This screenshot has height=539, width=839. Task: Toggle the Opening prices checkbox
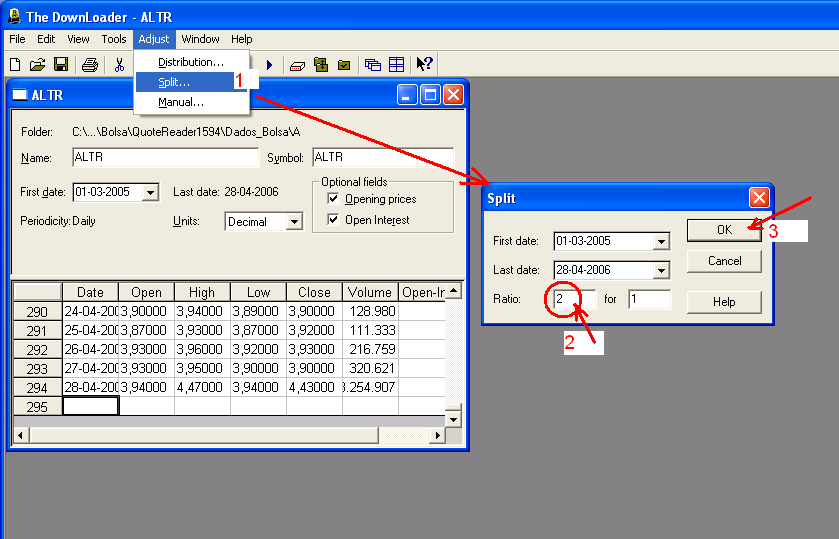[x=333, y=199]
